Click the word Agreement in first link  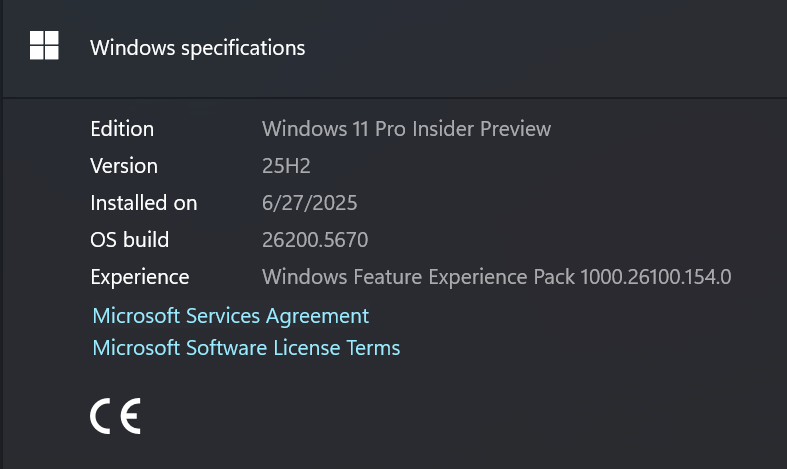click(317, 316)
